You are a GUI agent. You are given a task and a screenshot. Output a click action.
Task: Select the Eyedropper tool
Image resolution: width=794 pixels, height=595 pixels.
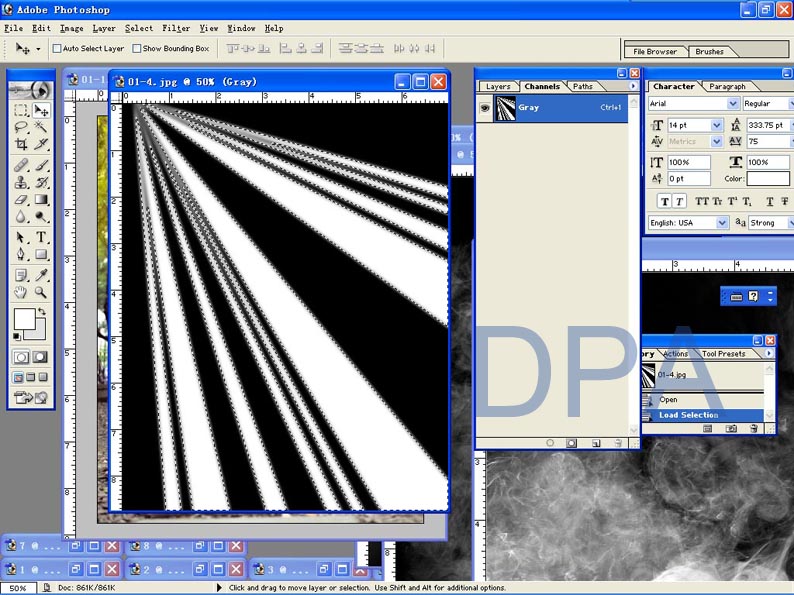(41, 275)
